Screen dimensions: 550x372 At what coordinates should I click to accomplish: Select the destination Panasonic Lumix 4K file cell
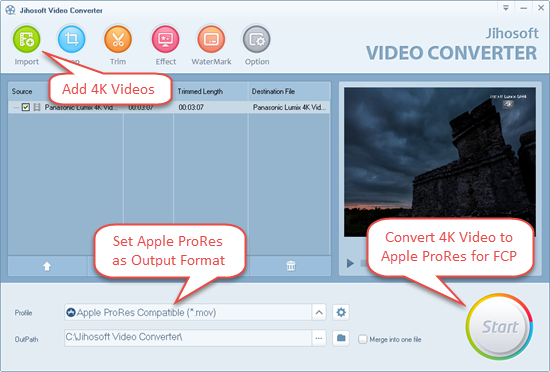click(x=289, y=107)
